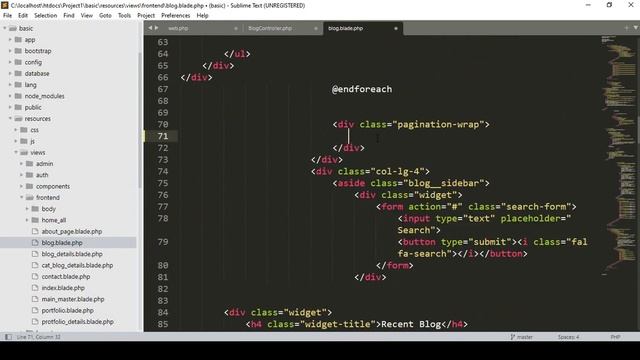The height and width of the screenshot is (360, 640).
Task: Expand the auth folder
Action: click(x=22, y=175)
